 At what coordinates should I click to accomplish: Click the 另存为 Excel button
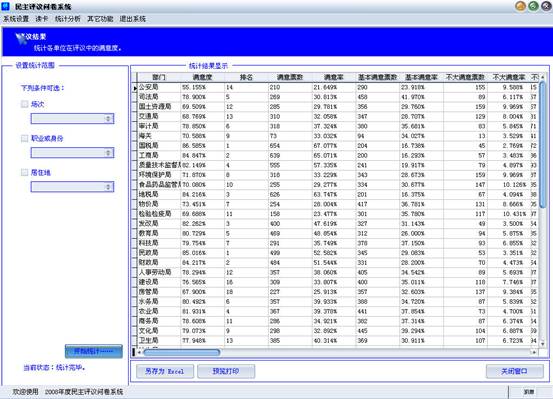point(165,371)
